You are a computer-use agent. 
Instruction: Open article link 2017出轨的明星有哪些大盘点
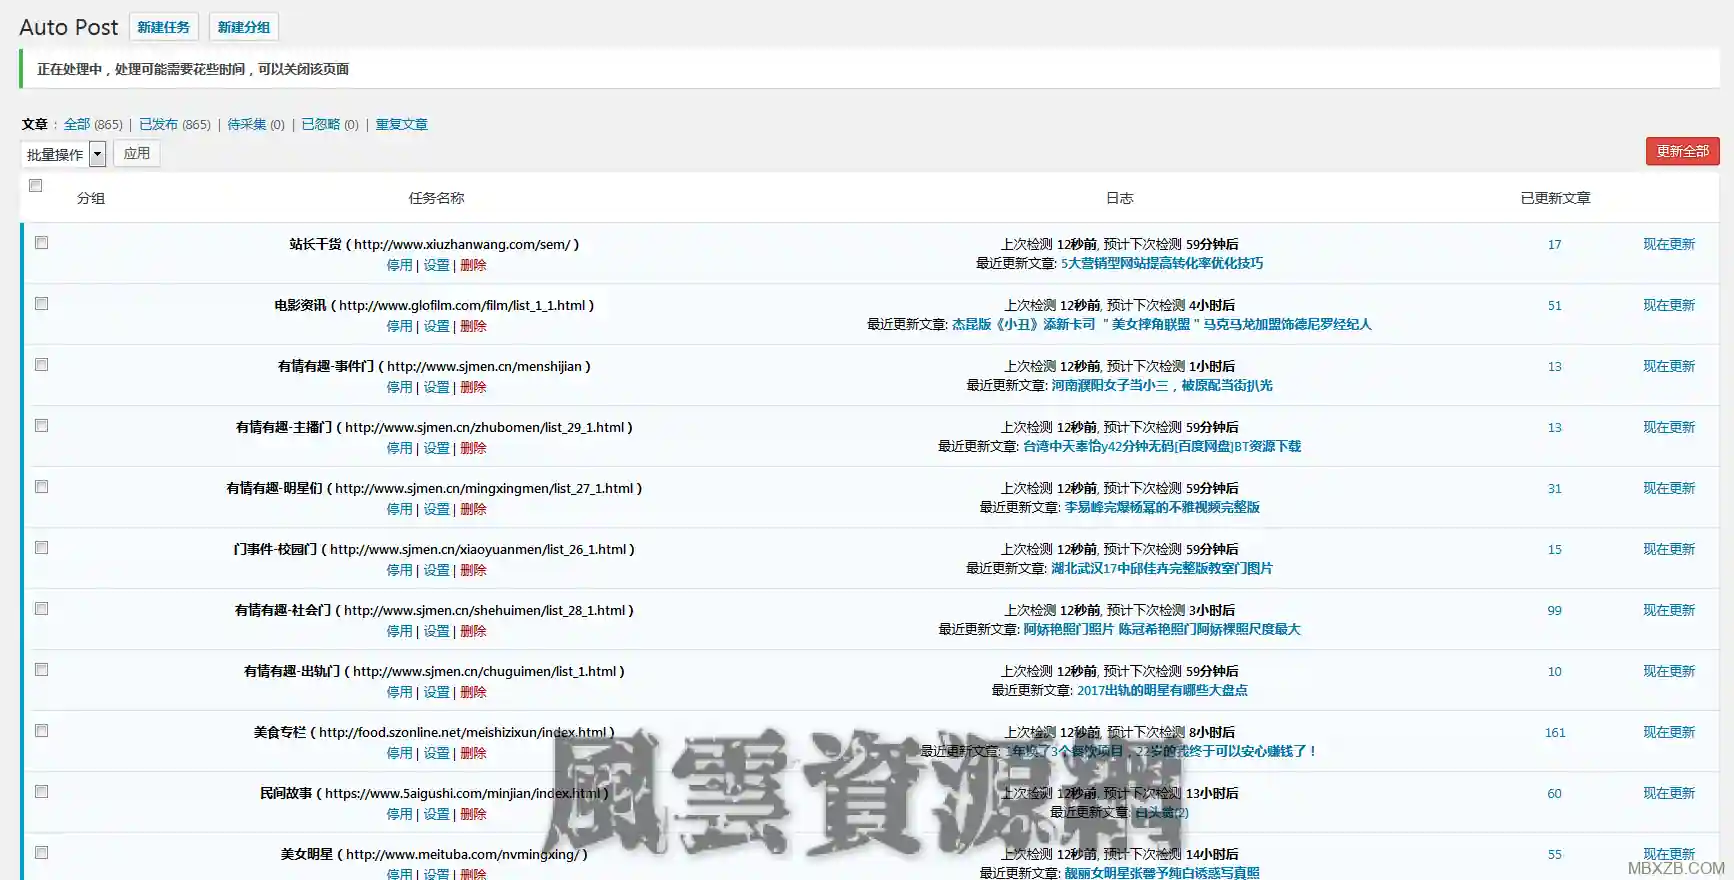[1162, 690]
